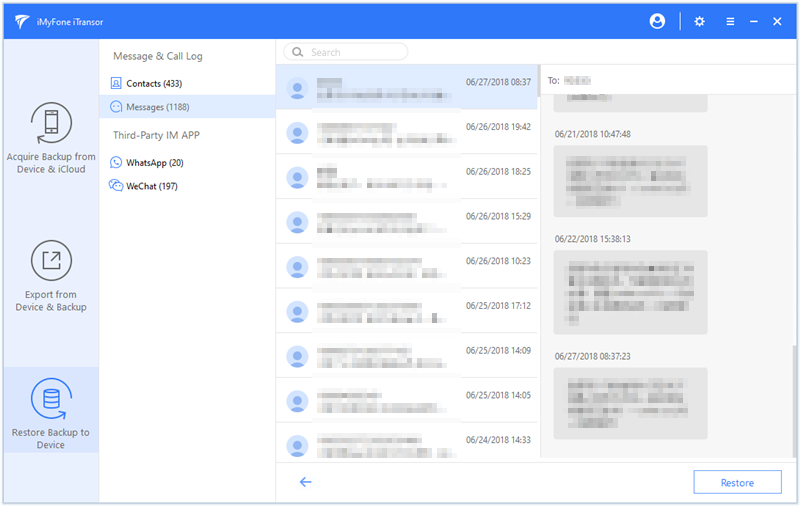Click message bubble under 06/22/2018 15:38:13
The image size is (800, 506).
(x=630, y=292)
